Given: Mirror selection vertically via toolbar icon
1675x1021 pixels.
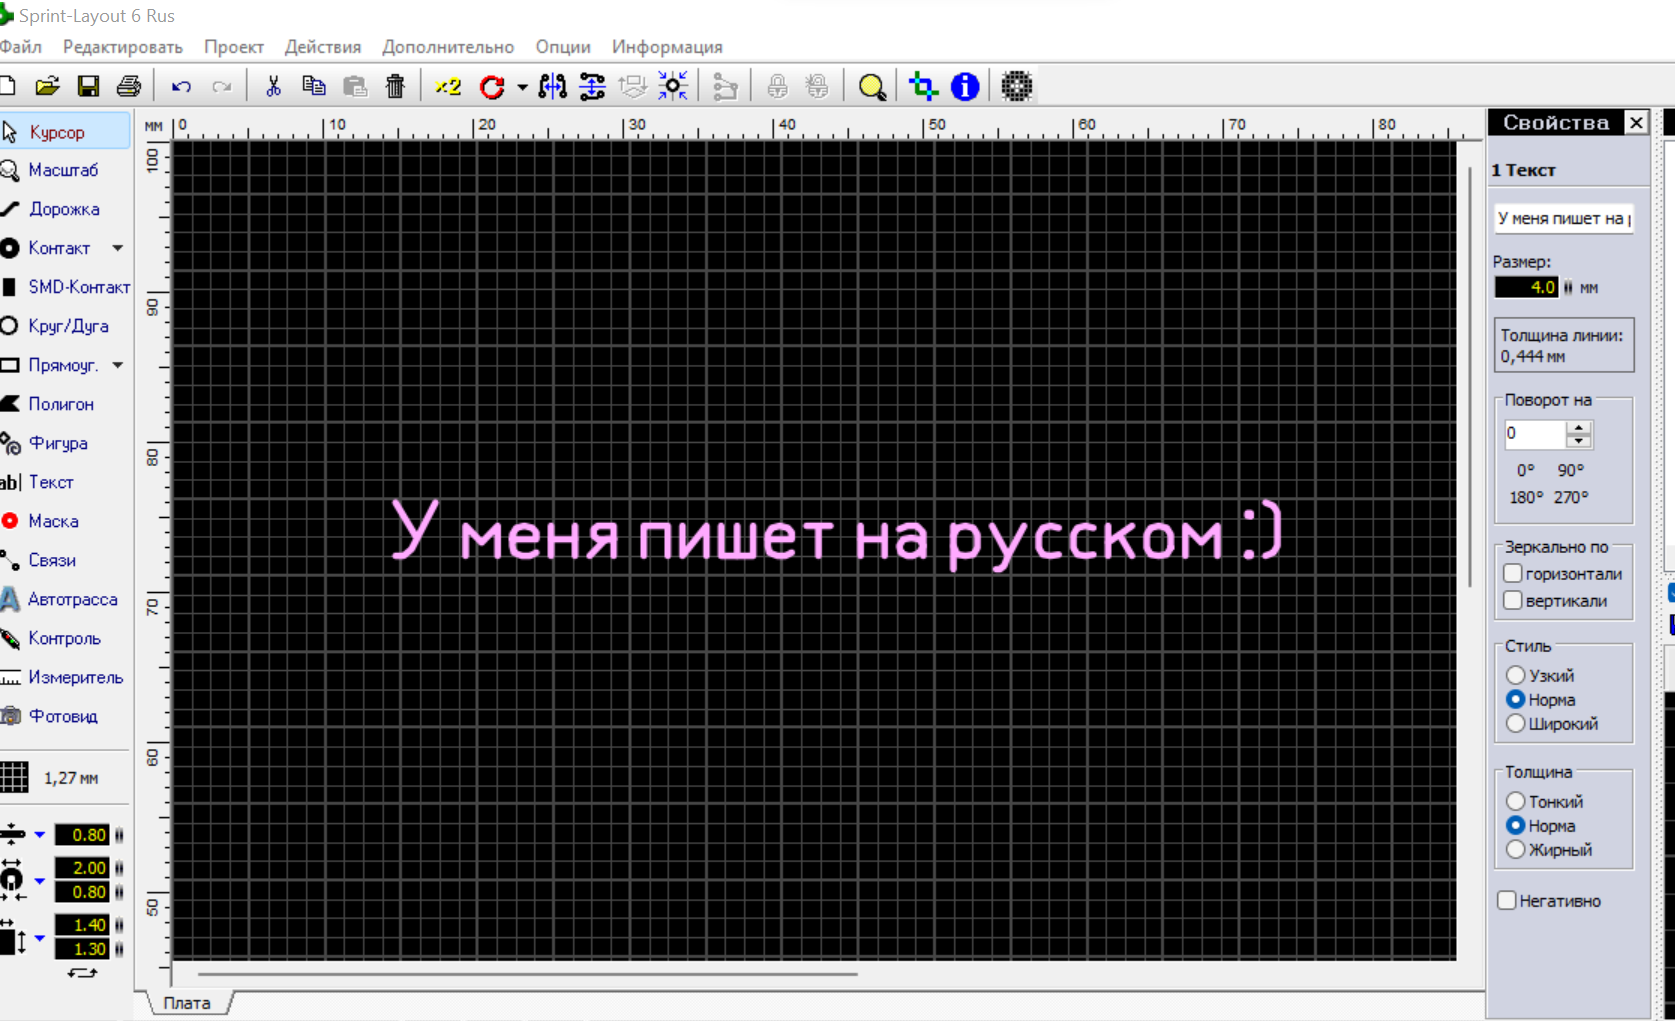Looking at the screenshot, I should coord(592,86).
